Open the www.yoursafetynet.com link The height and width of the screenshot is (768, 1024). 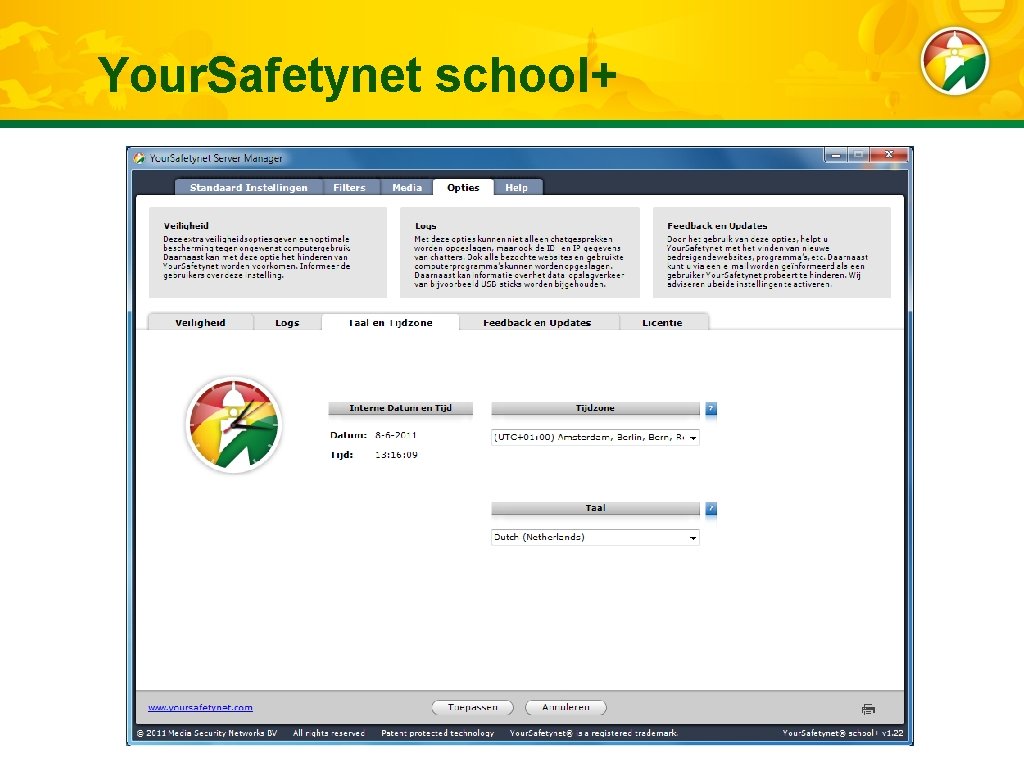(x=200, y=707)
